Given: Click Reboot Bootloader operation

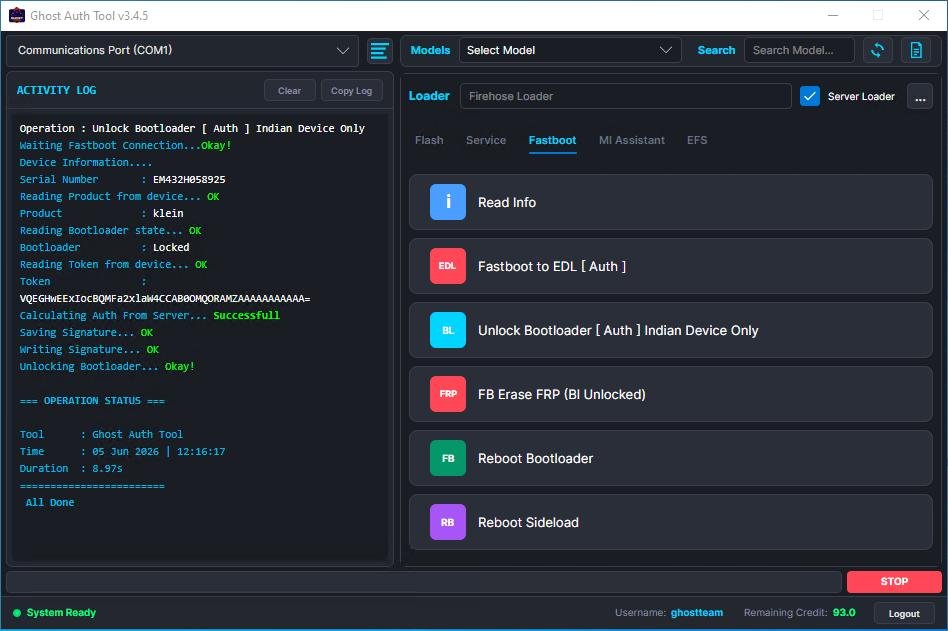Looking at the screenshot, I should tap(670, 458).
